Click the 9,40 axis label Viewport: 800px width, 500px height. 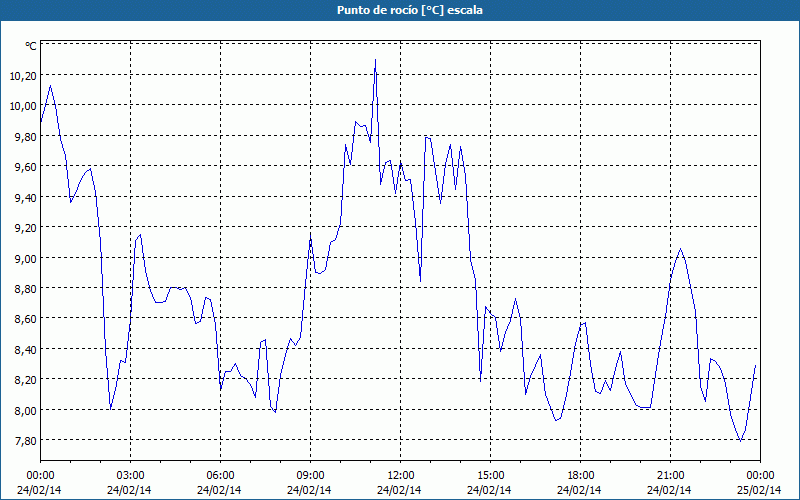tap(26, 197)
